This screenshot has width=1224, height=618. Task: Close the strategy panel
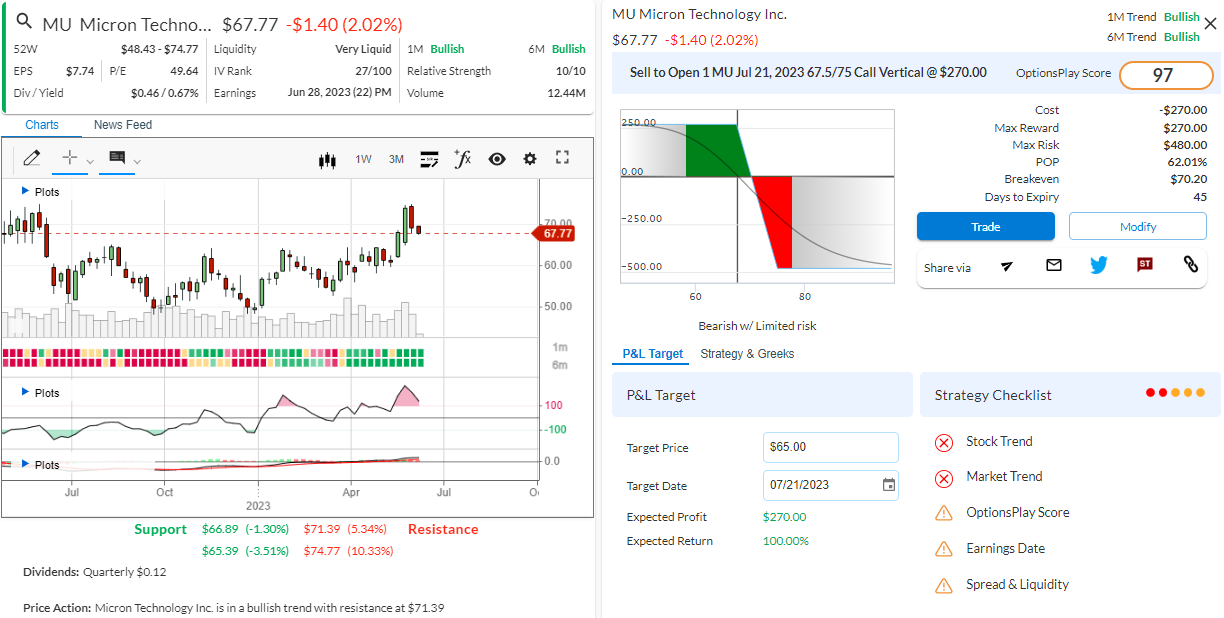click(x=1210, y=25)
